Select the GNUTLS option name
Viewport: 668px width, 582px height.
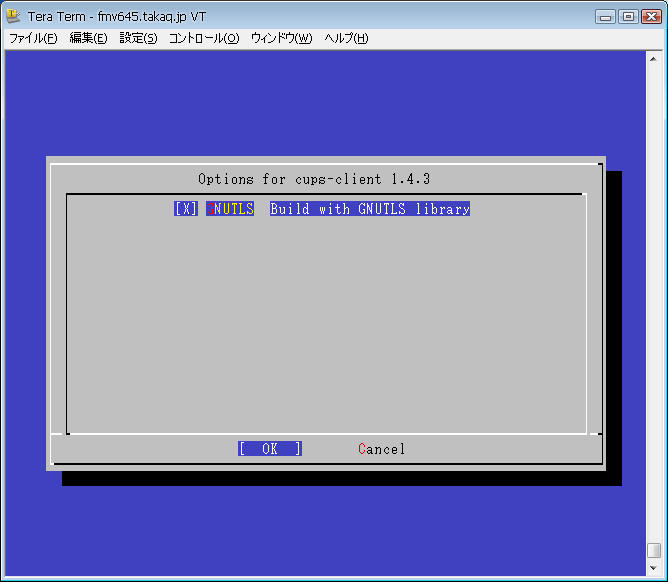[x=230, y=209]
